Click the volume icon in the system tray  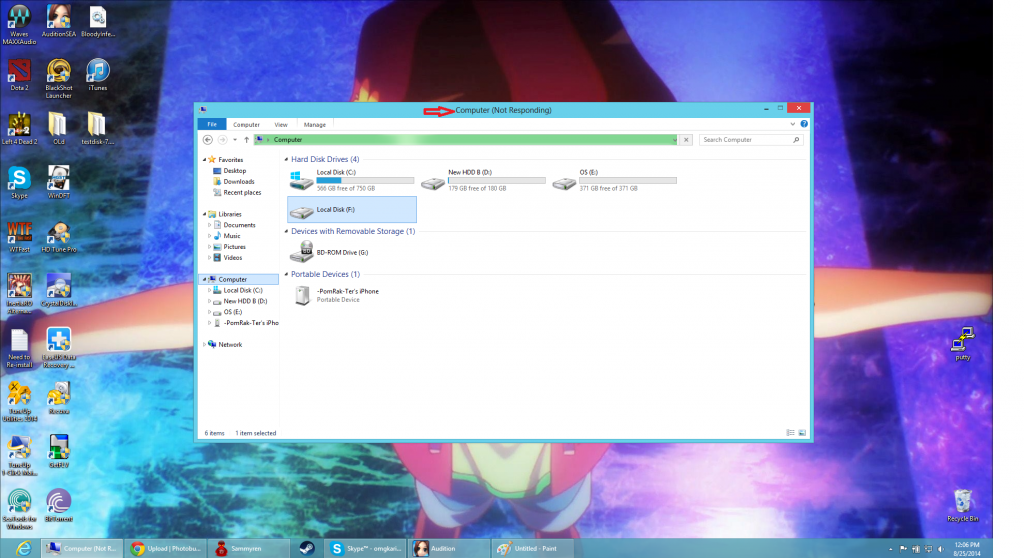(941, 549)
